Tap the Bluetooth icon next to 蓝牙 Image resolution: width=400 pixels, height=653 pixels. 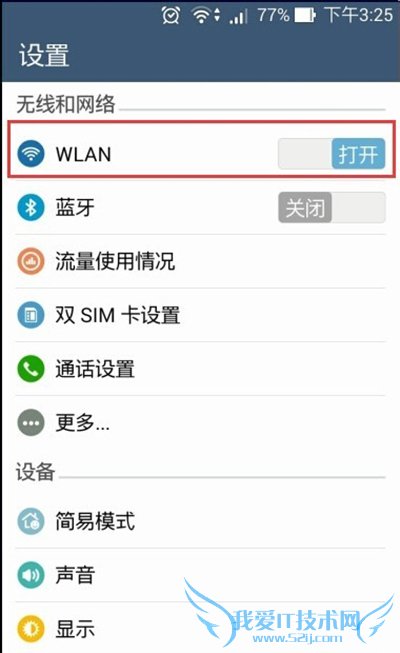[31, 207]
